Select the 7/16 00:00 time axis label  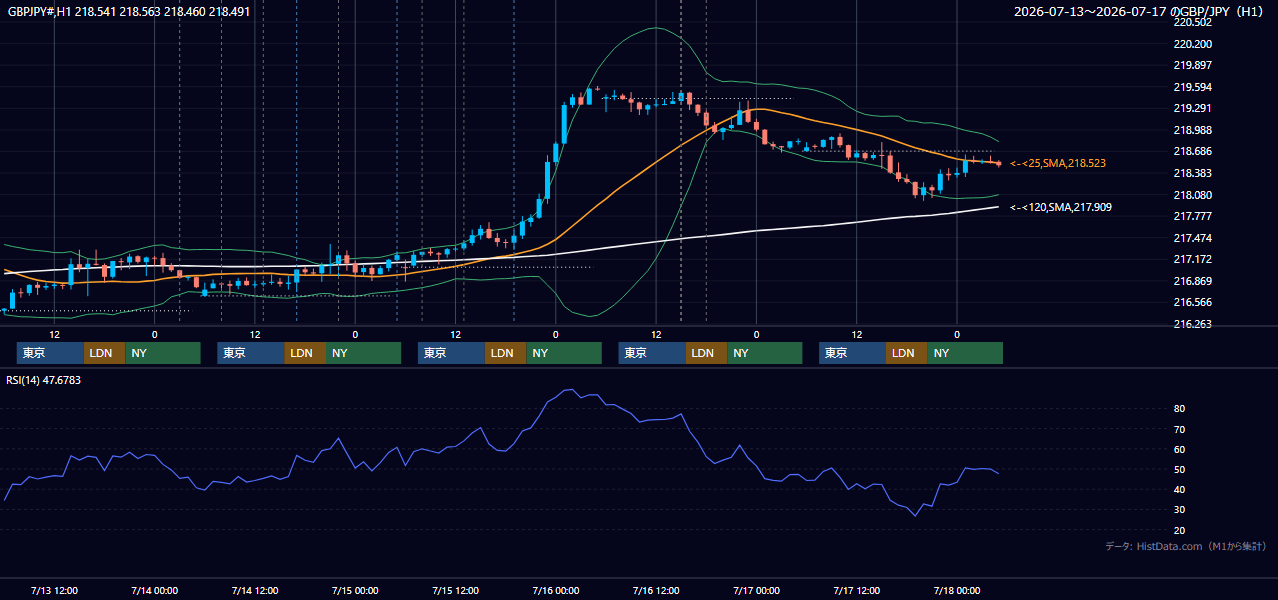[555, 590]
